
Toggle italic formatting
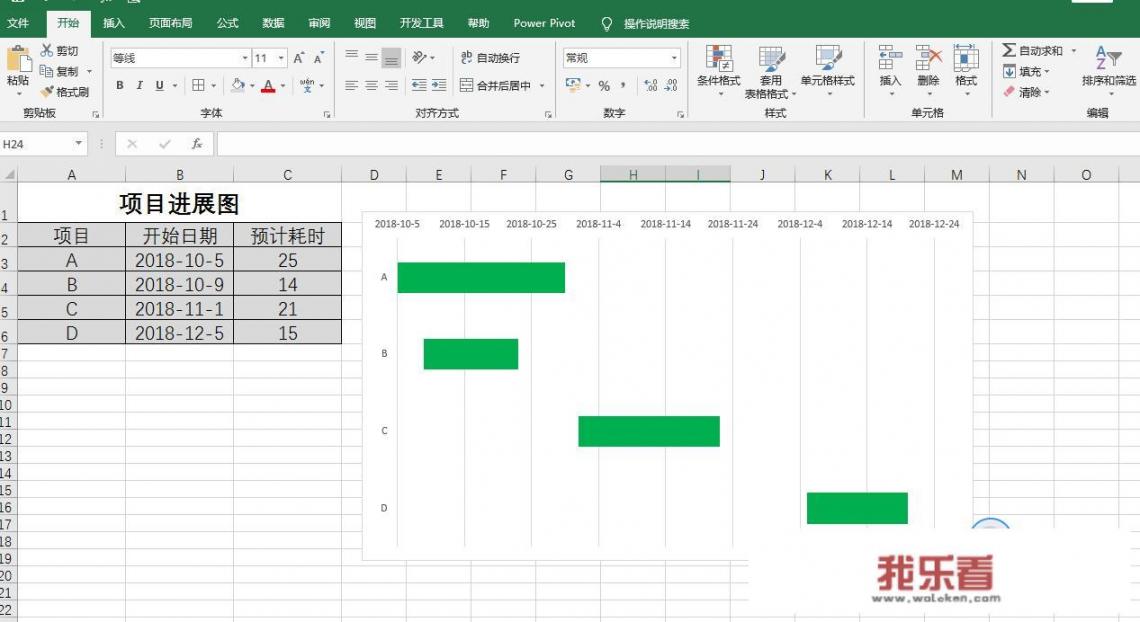point(140,86)
